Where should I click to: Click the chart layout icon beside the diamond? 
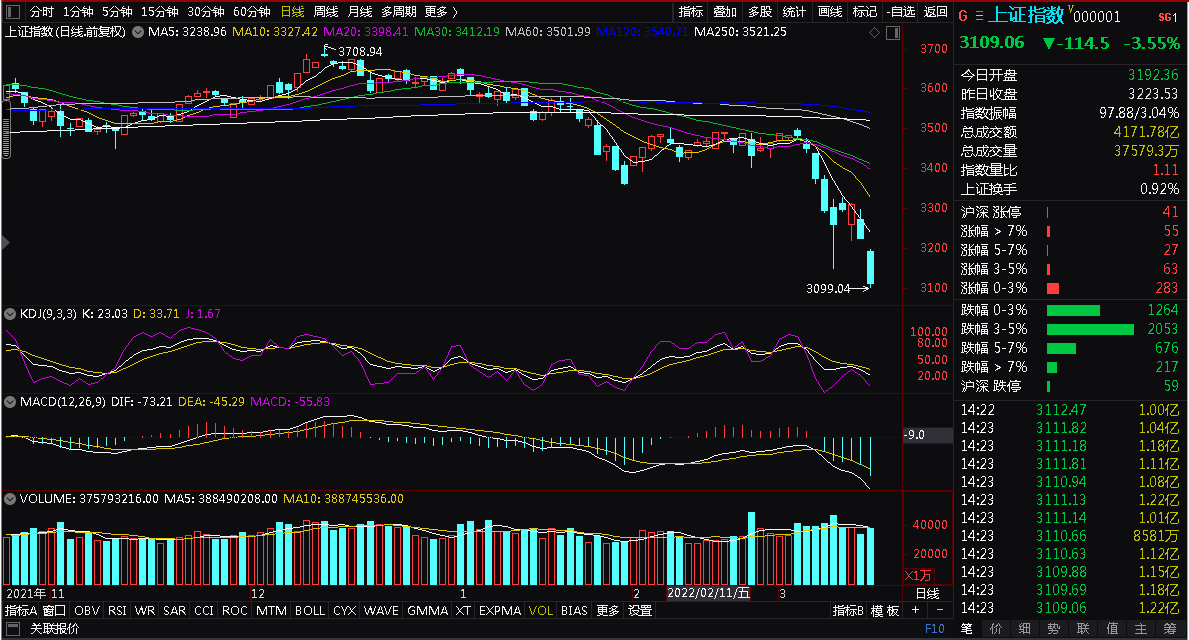(893, 33)
